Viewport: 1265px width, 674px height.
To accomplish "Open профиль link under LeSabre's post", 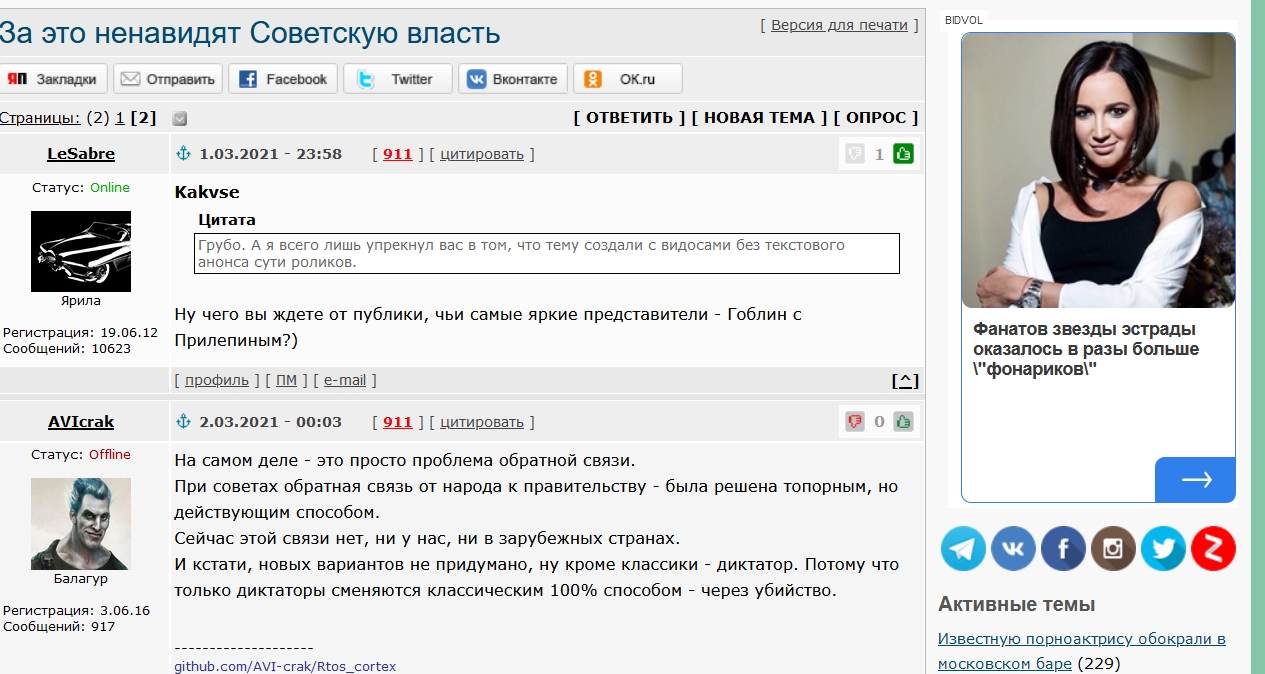I will coord(217,380).
